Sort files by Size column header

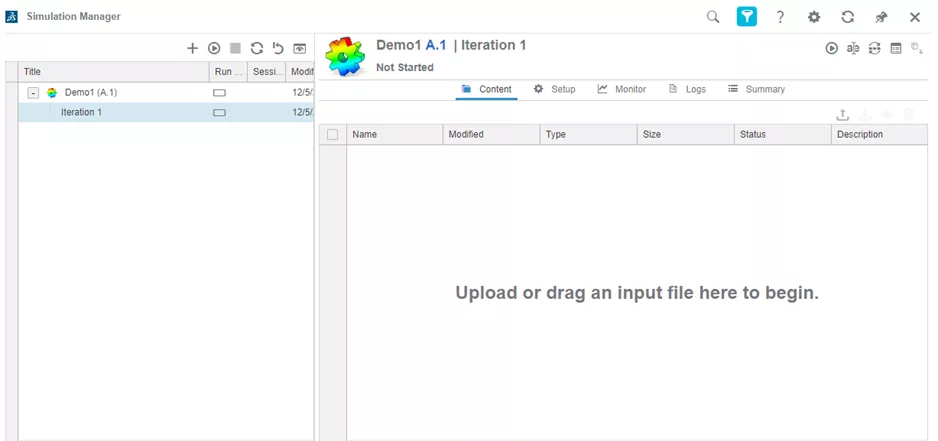686,135
